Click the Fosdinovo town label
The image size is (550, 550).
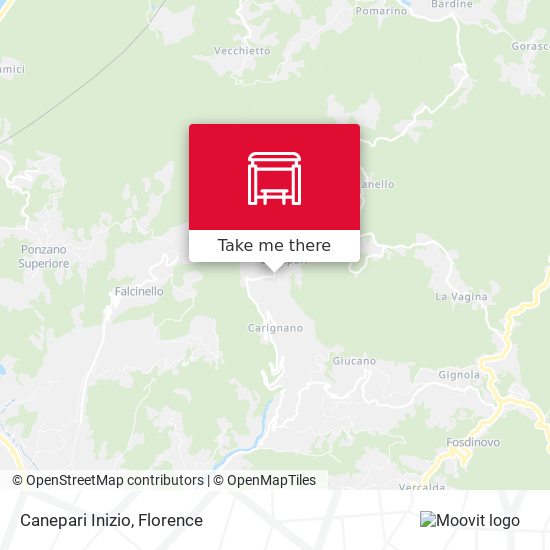473,442
